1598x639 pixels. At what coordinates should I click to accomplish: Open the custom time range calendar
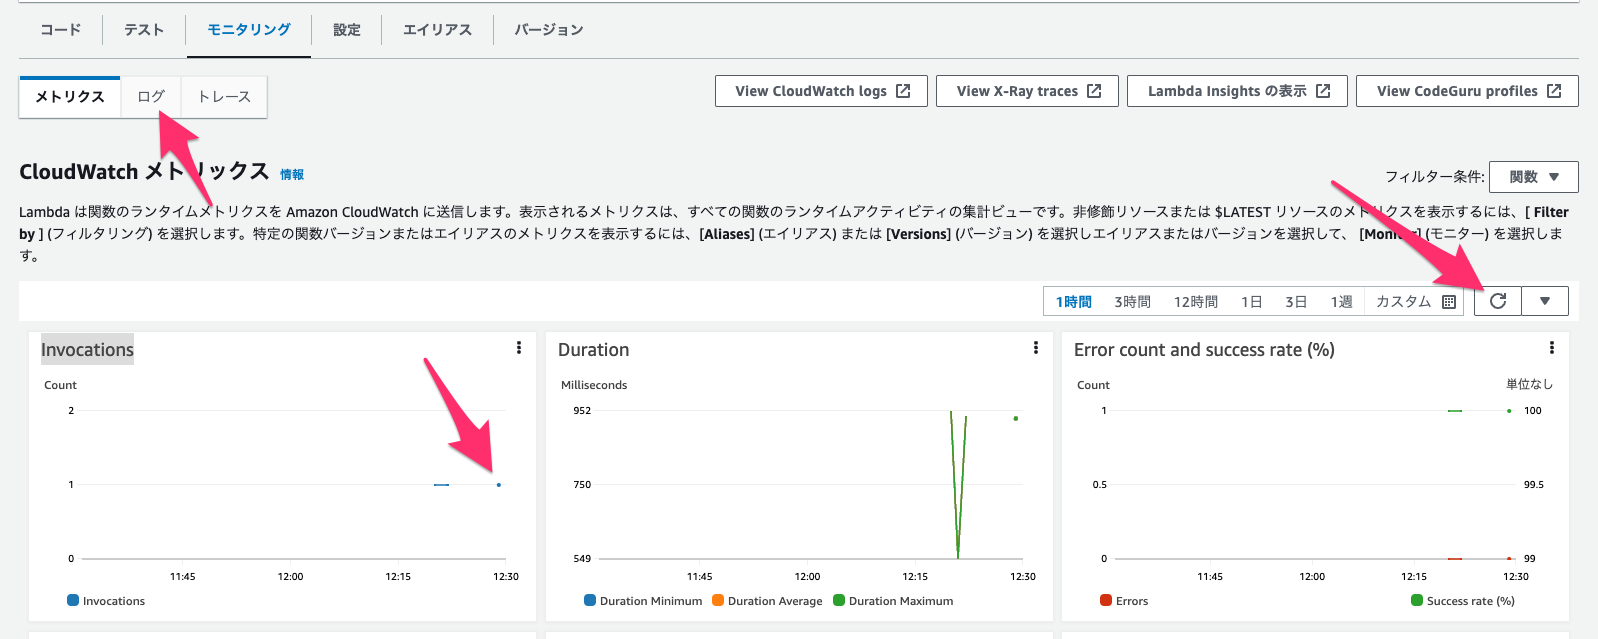[1415, 301]
